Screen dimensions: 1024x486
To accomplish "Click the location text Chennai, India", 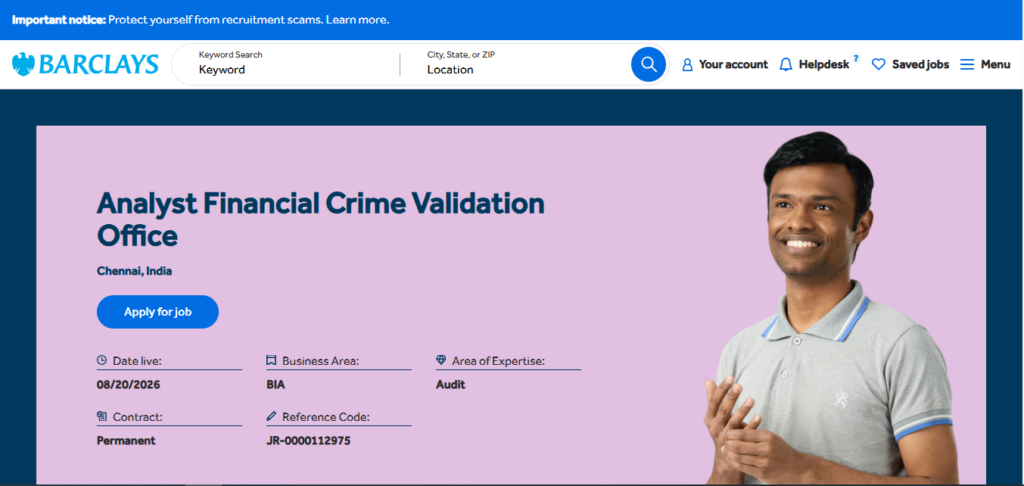I will [135, 270].
